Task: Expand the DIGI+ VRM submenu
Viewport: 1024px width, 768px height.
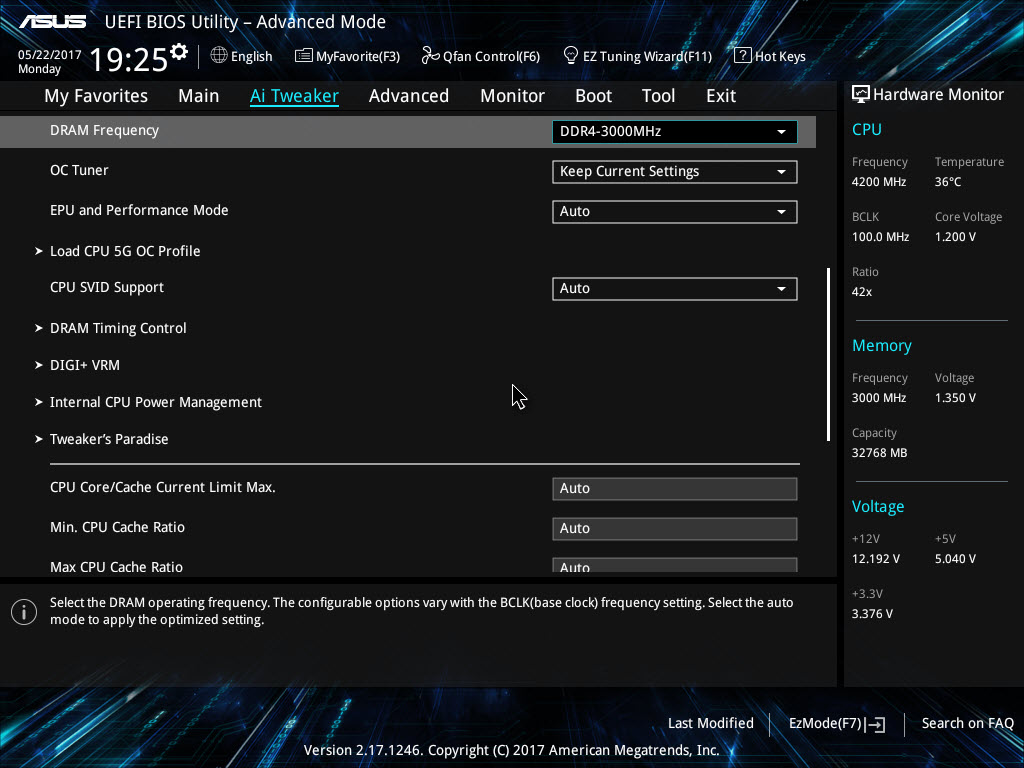Action: click(x=84, y=365)
